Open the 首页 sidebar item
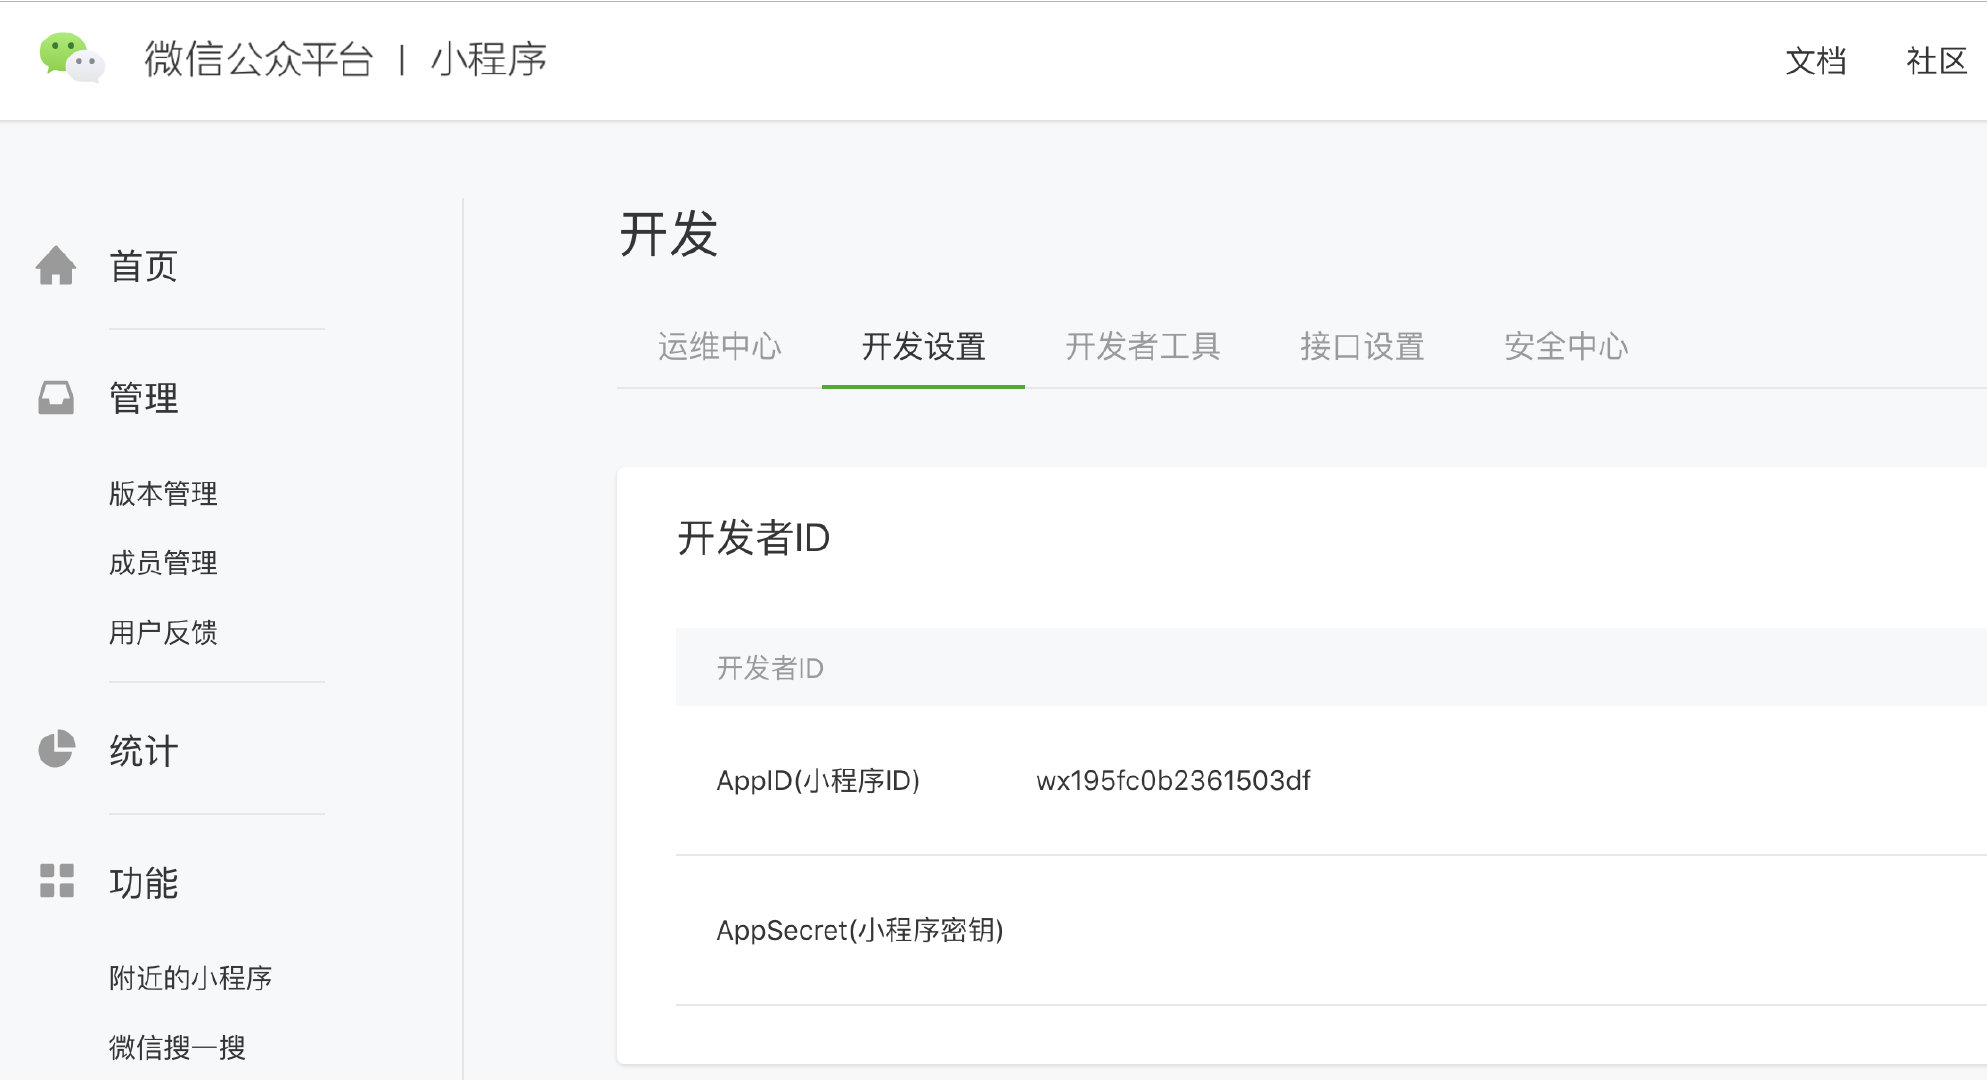 pos(143,266)
